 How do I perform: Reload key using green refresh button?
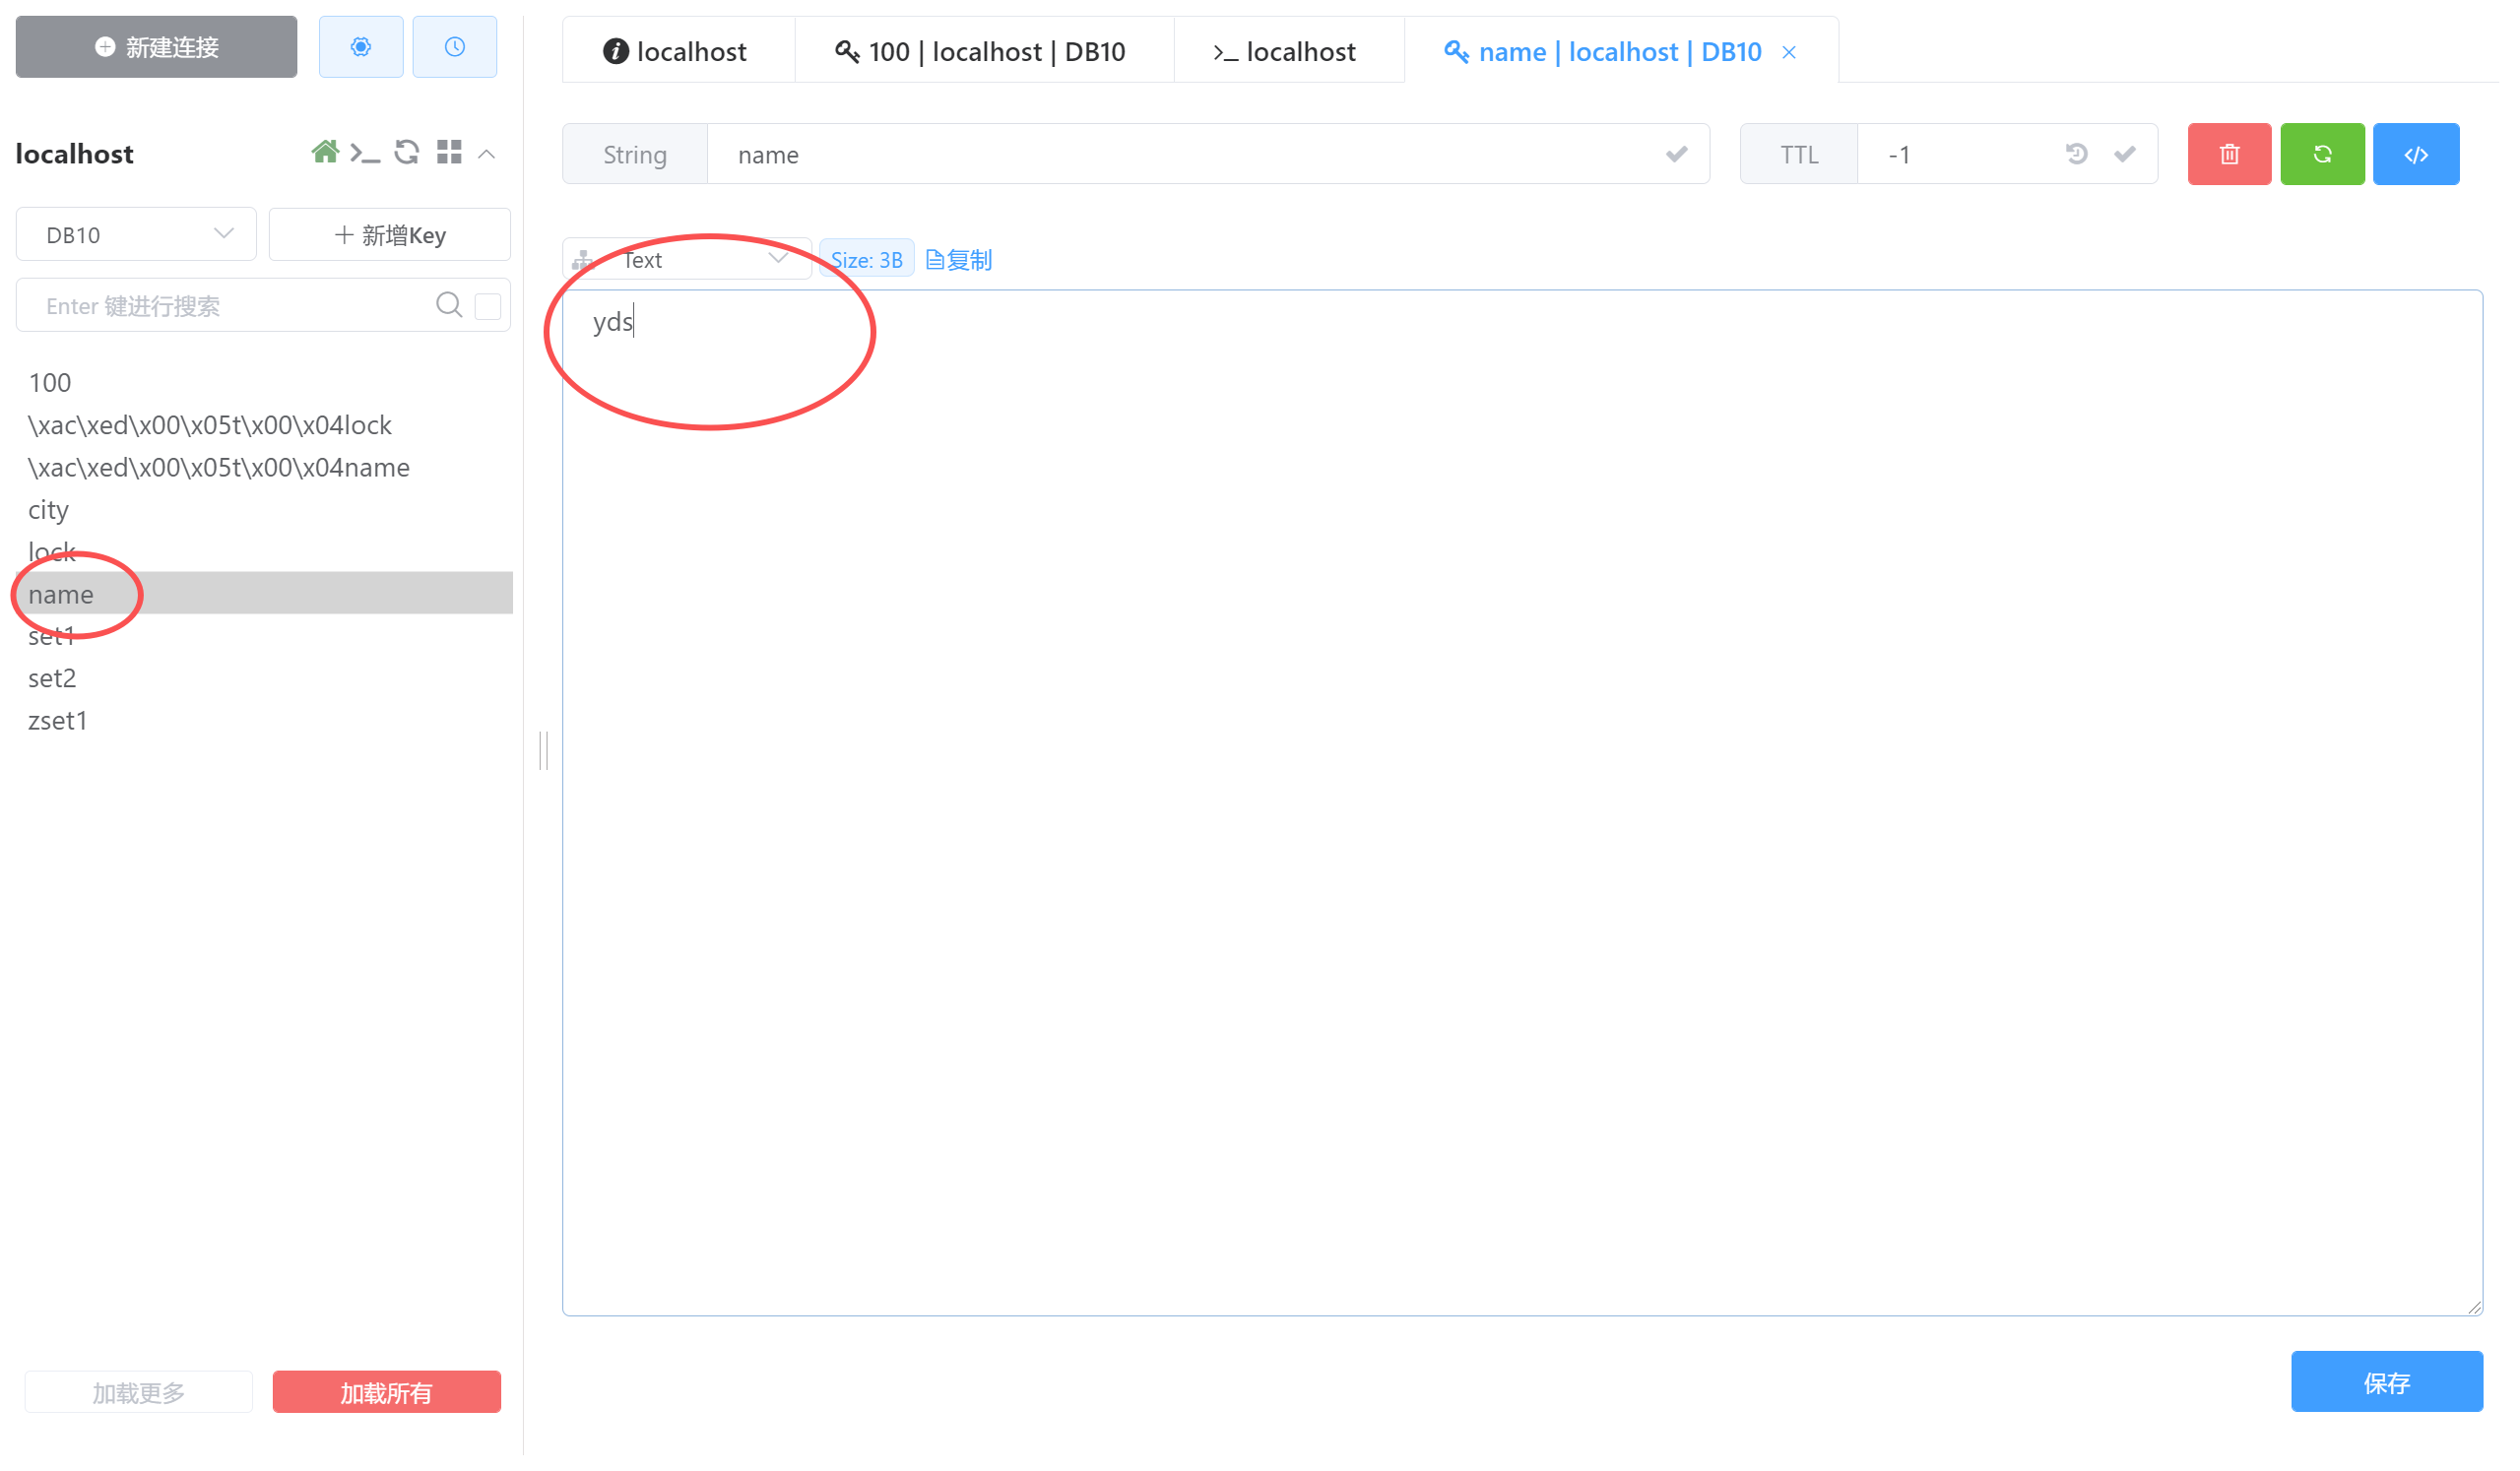(2325, 155)
